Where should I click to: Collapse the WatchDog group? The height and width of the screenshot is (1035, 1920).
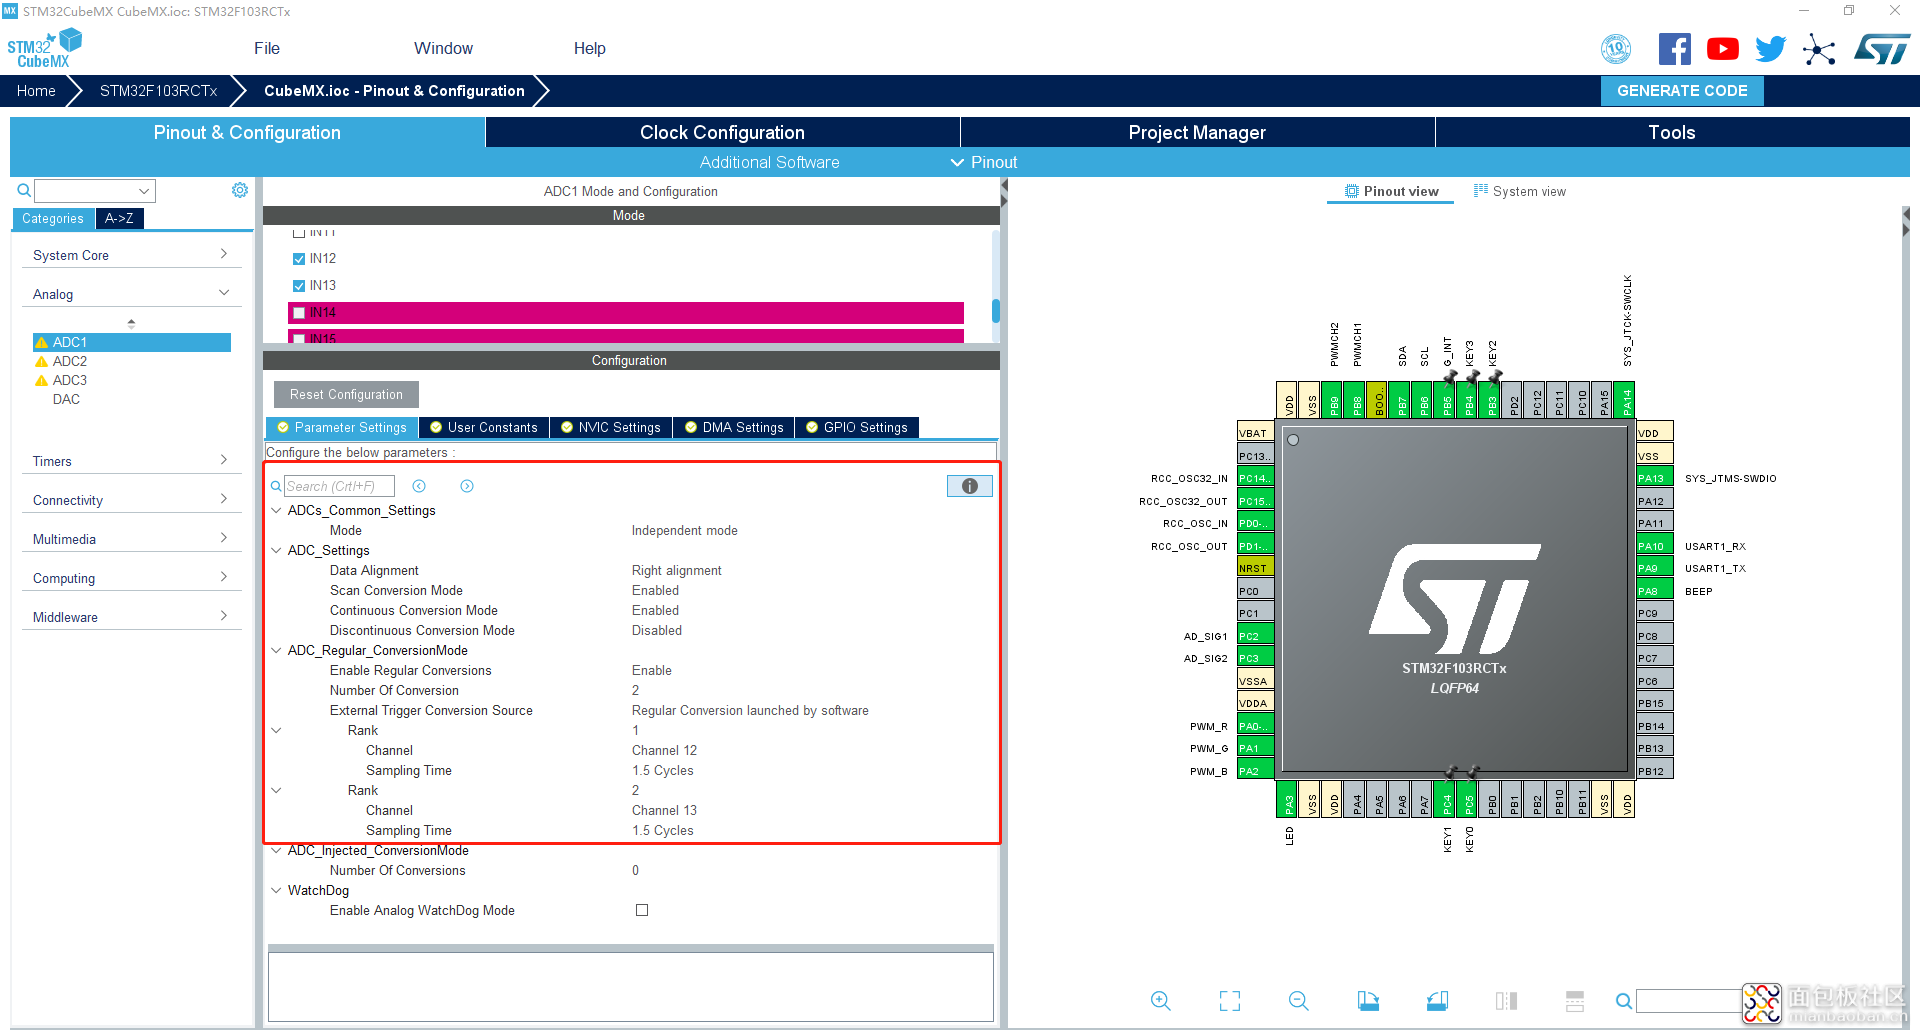[276, 890]
